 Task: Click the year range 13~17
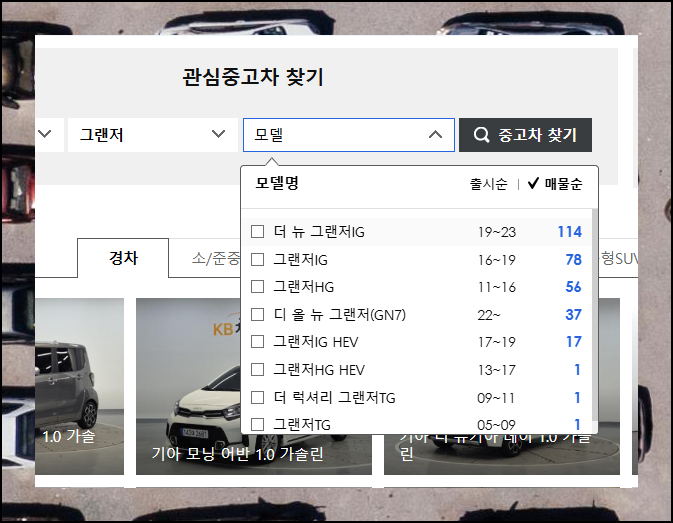tap(497, 370)
